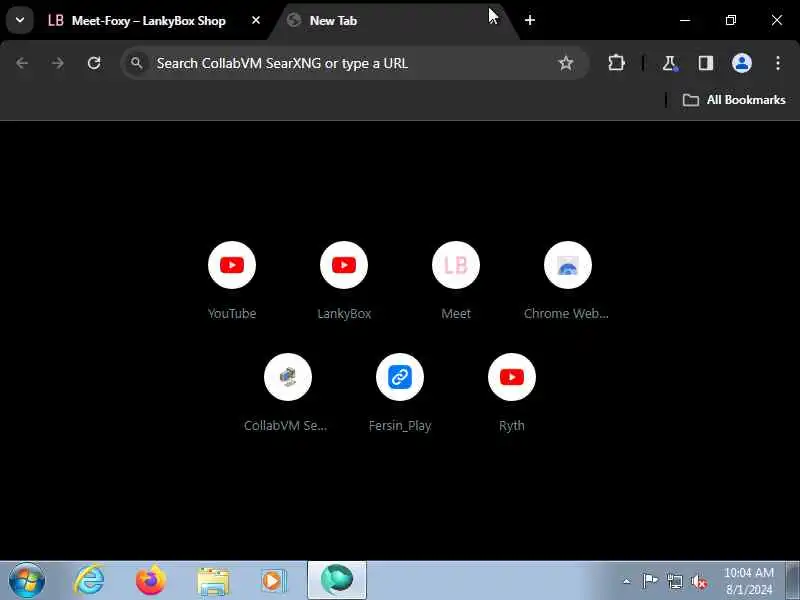Open network status tray icon
The height and width of the screenshot is (600, 800).
click(x=674, y=581)
